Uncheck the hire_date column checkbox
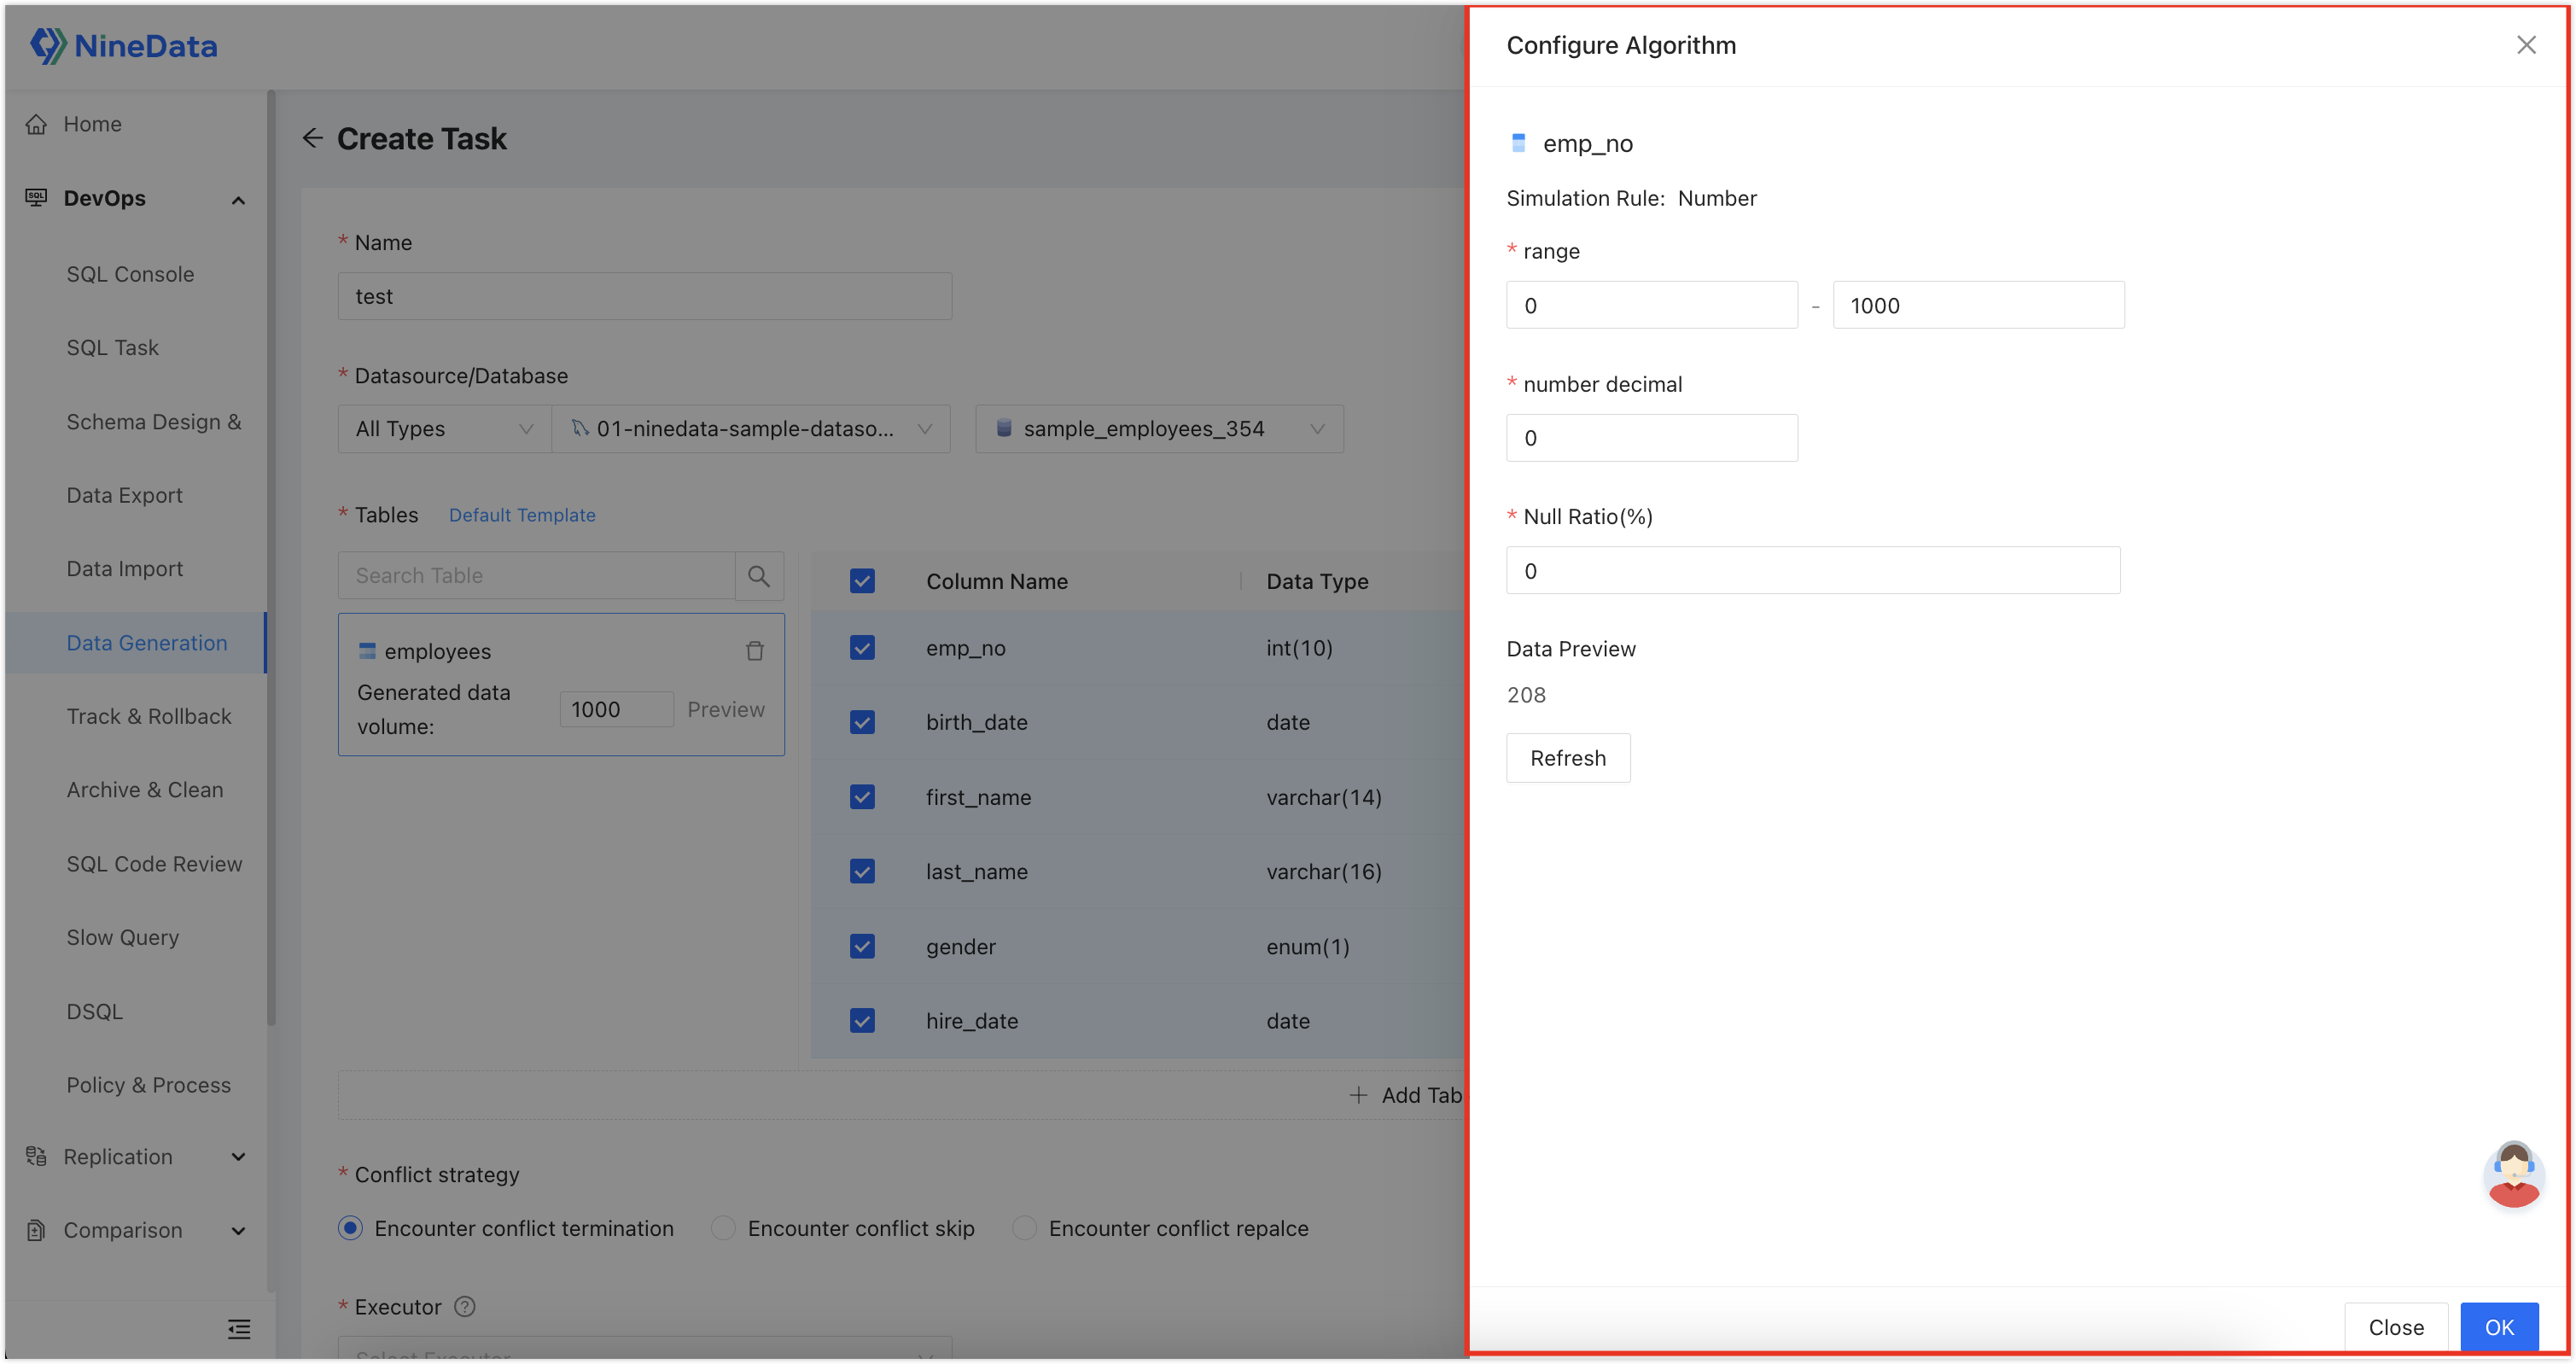Viewport: 2576px width, 1364px height. point(862,1021)
